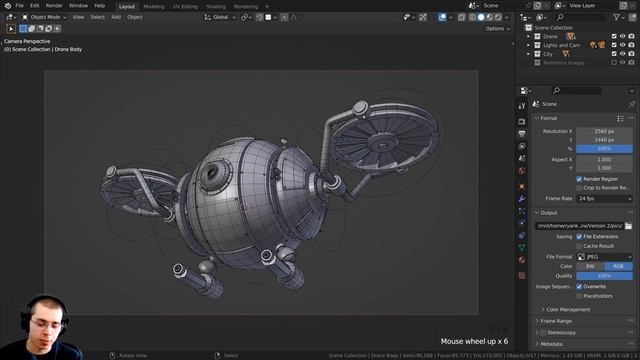Disable City collection in renders
Screen dimensions: 640x360
coord(631,54)
